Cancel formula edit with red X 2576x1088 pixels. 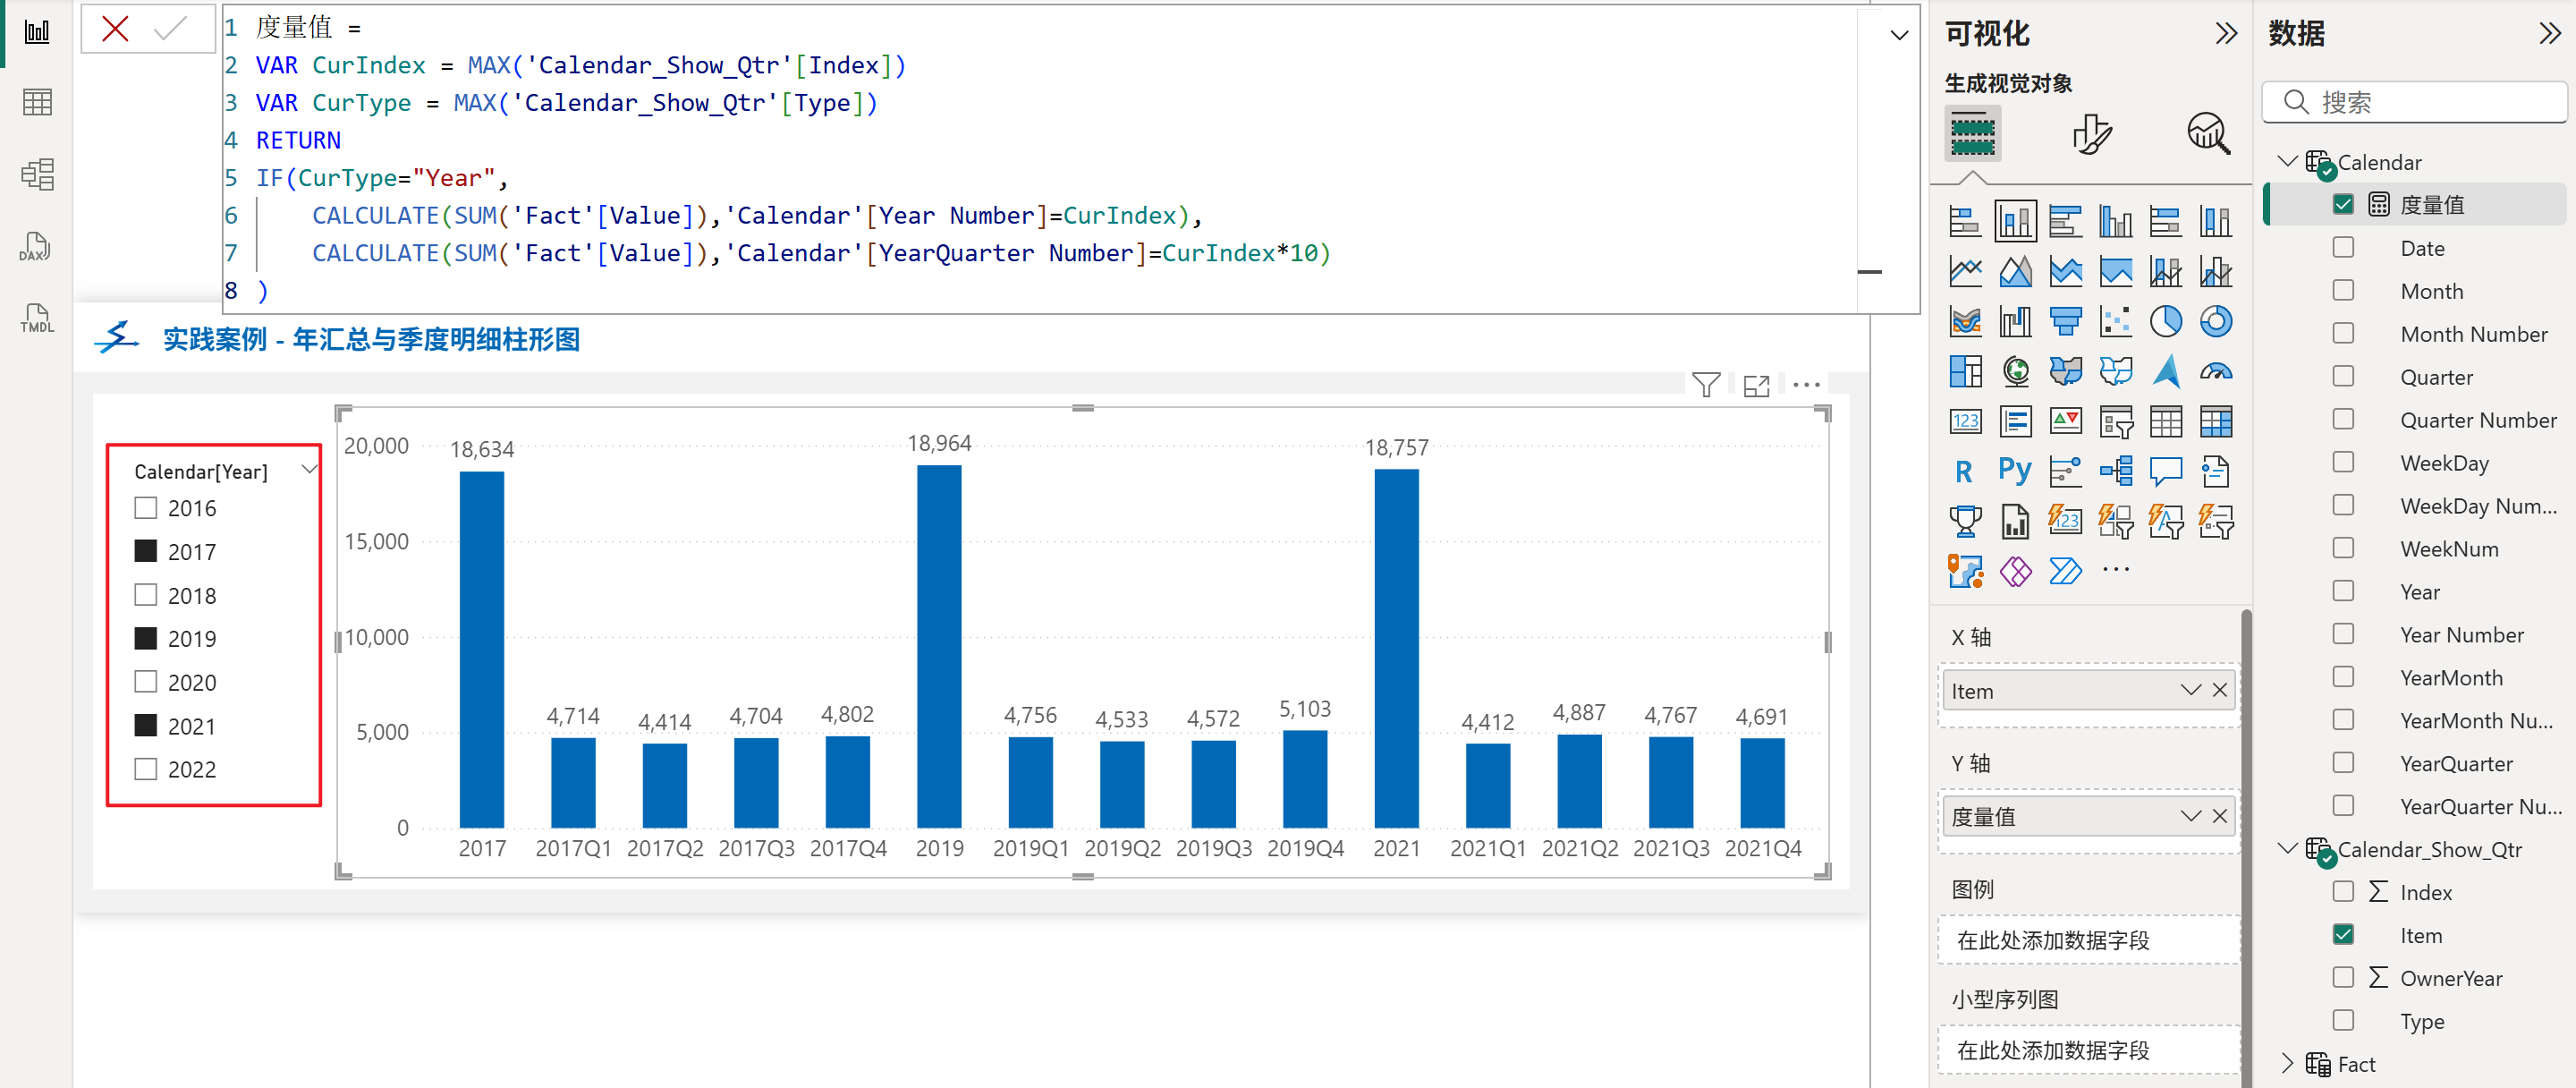click(116, 29)
